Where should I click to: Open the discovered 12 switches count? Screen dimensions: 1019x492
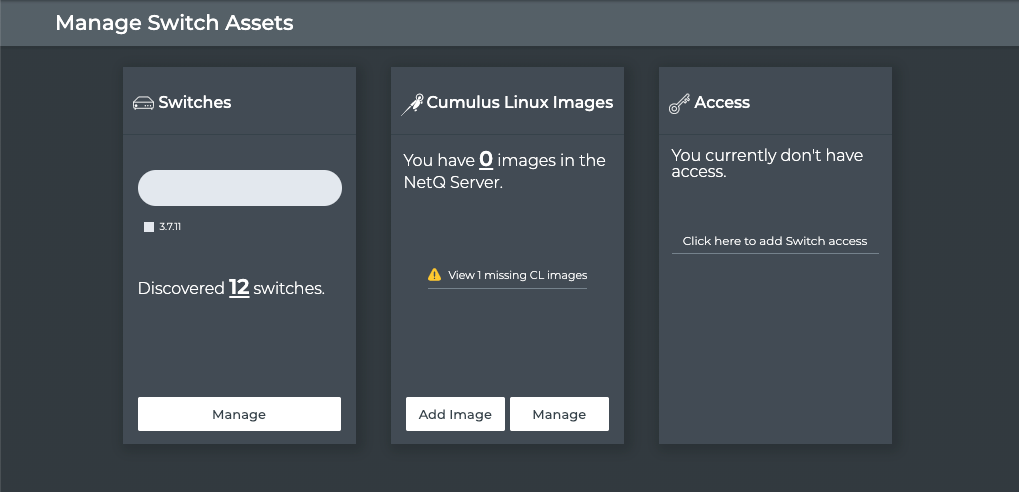[x=239, y=288]
